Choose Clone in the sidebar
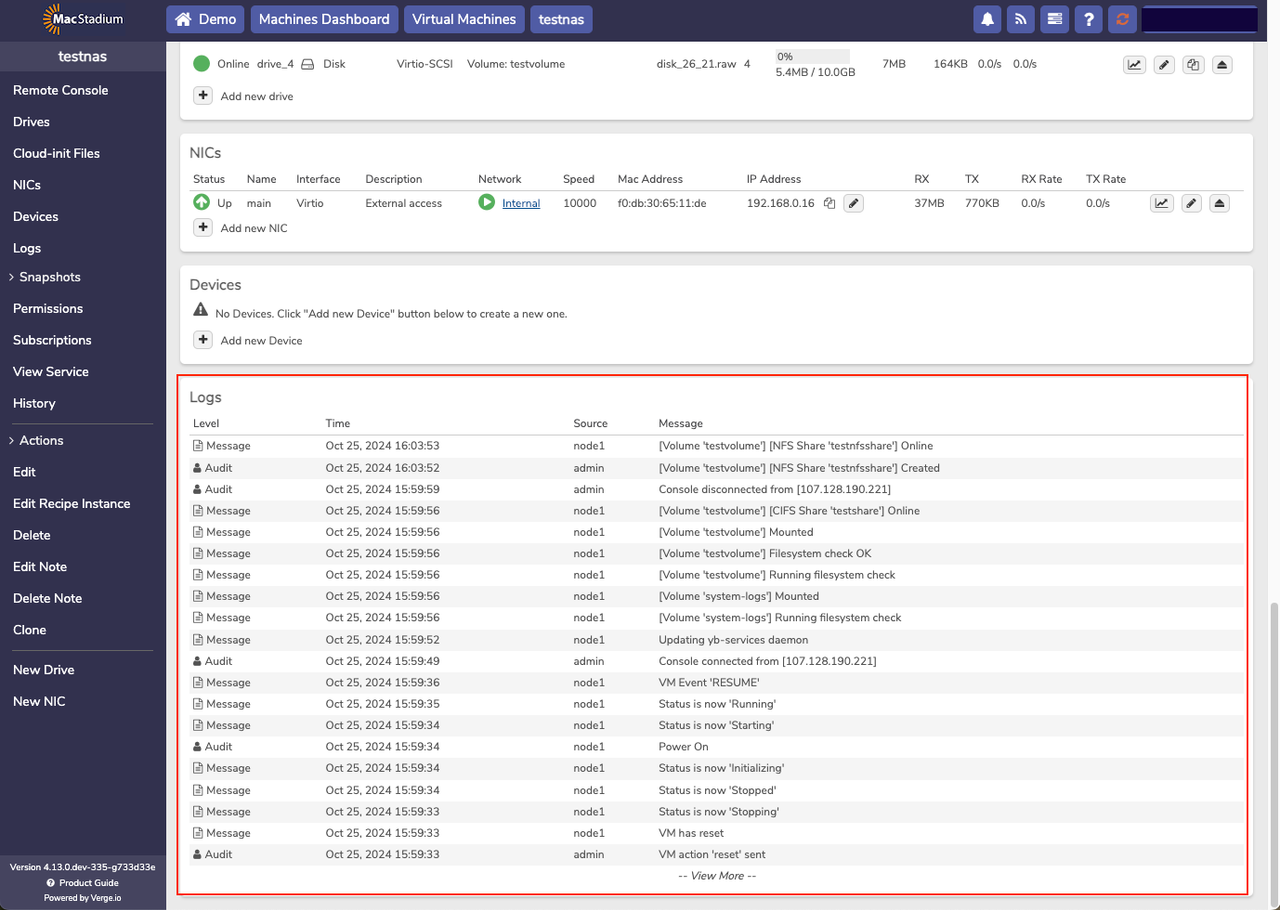The image size is (1280, 910). point(30,630)
